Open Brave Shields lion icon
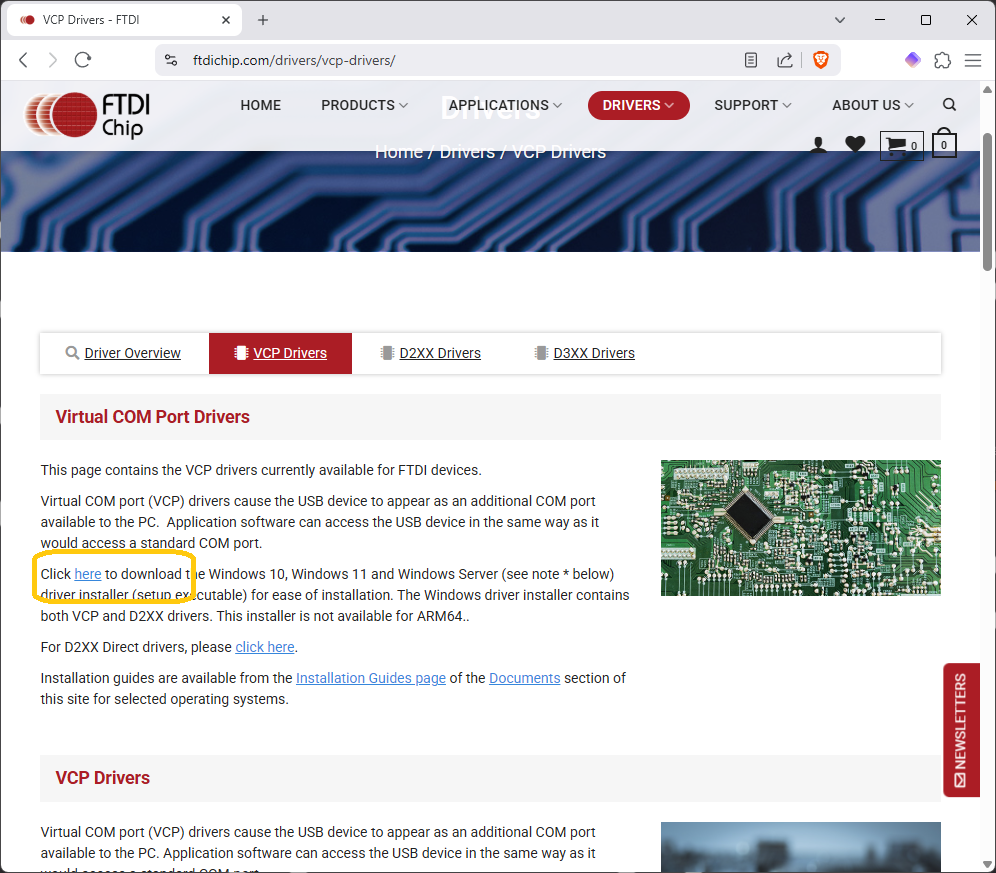 pos(821,60)
